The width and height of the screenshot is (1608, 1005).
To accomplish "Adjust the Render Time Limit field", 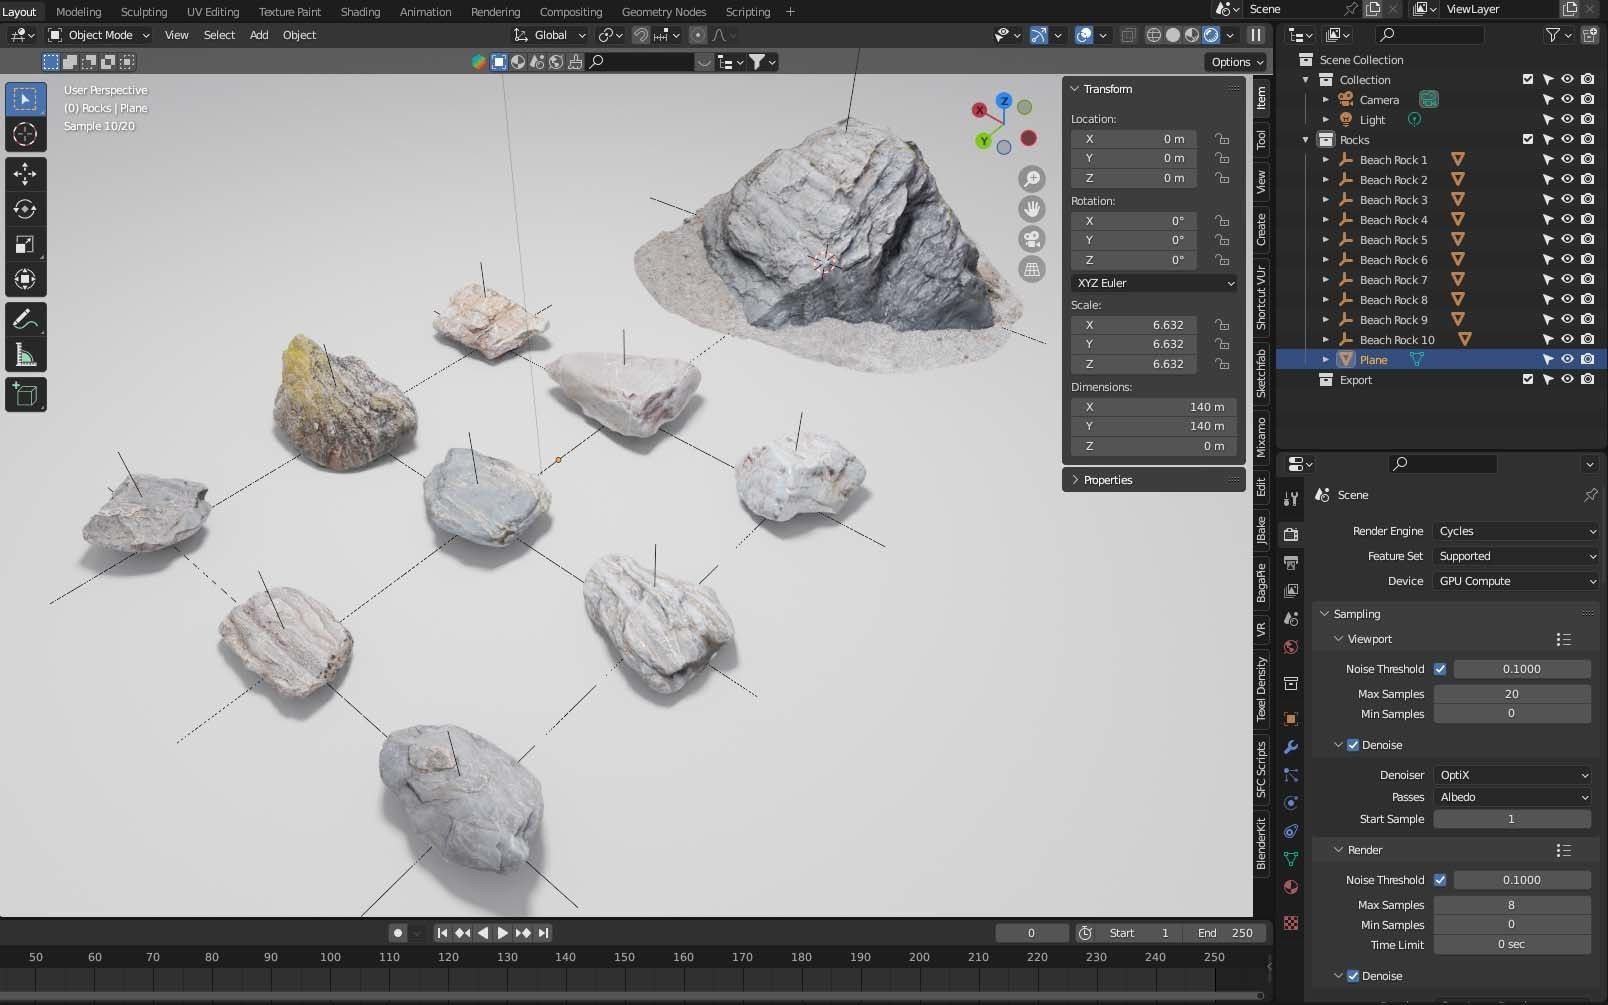I will [x=1511, y=944].
